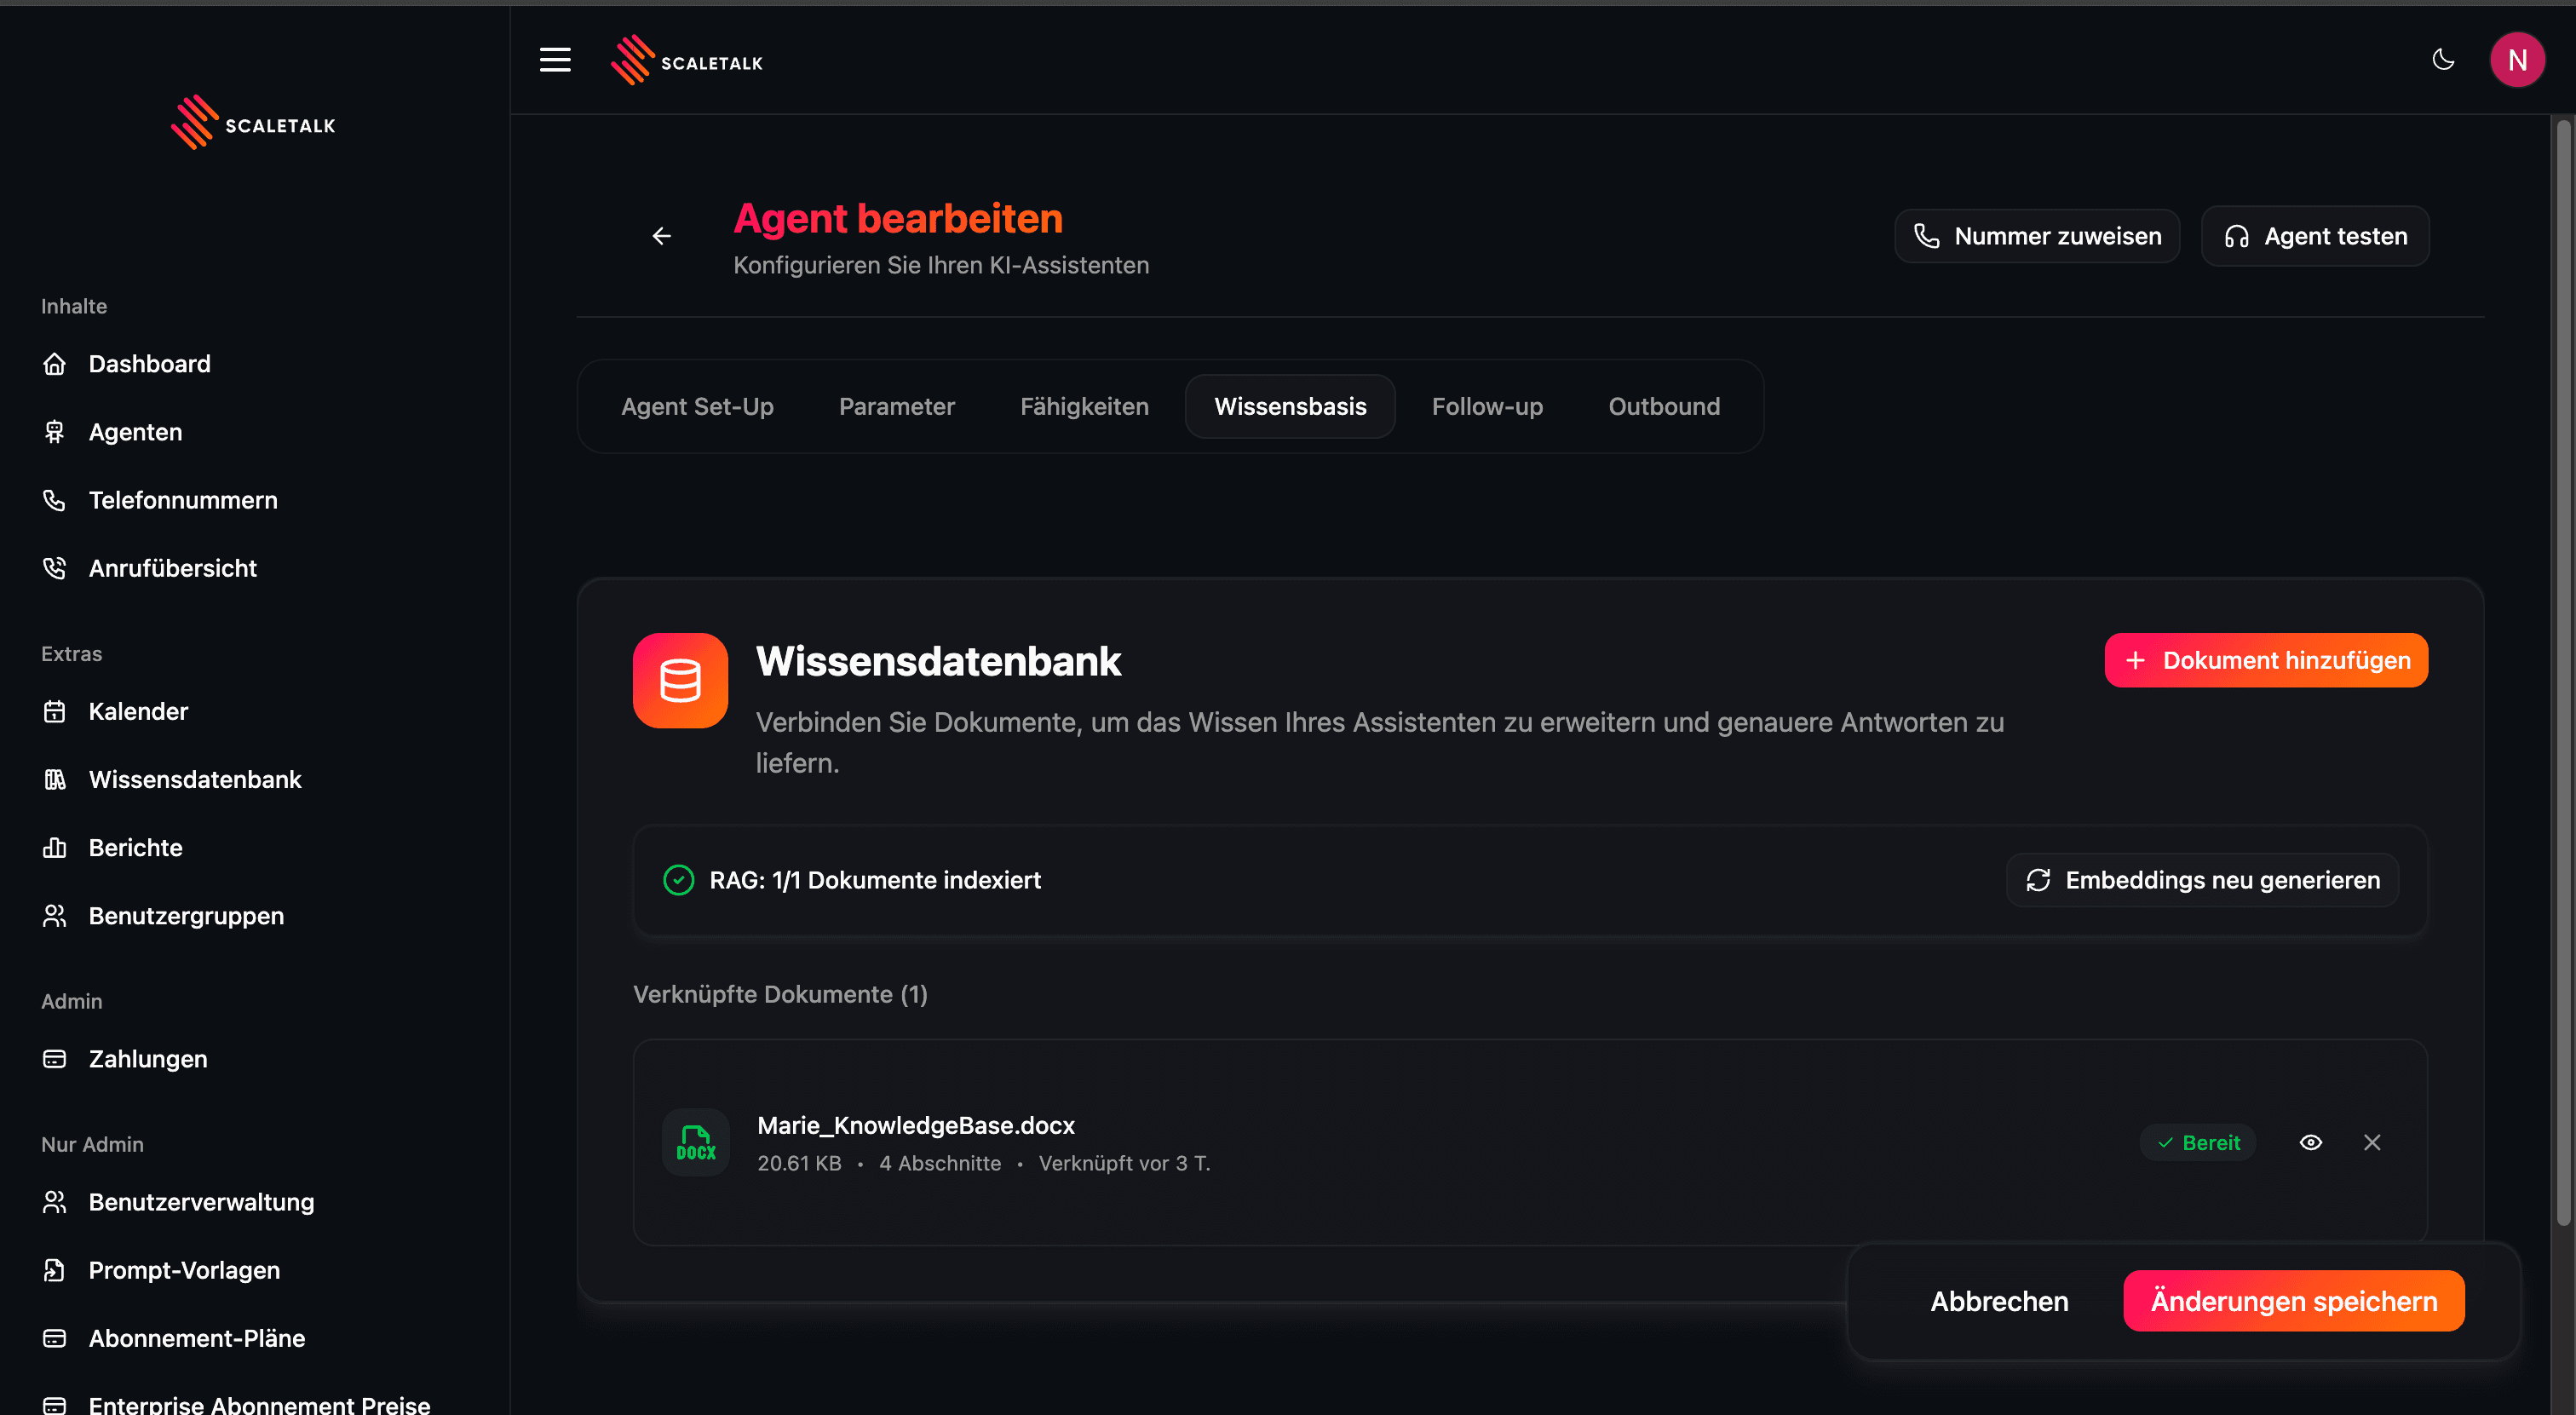Click the back arrow beside Agent bearbeiten
This screenshot has width=2576, height=1415.
(x=661, y=236)
